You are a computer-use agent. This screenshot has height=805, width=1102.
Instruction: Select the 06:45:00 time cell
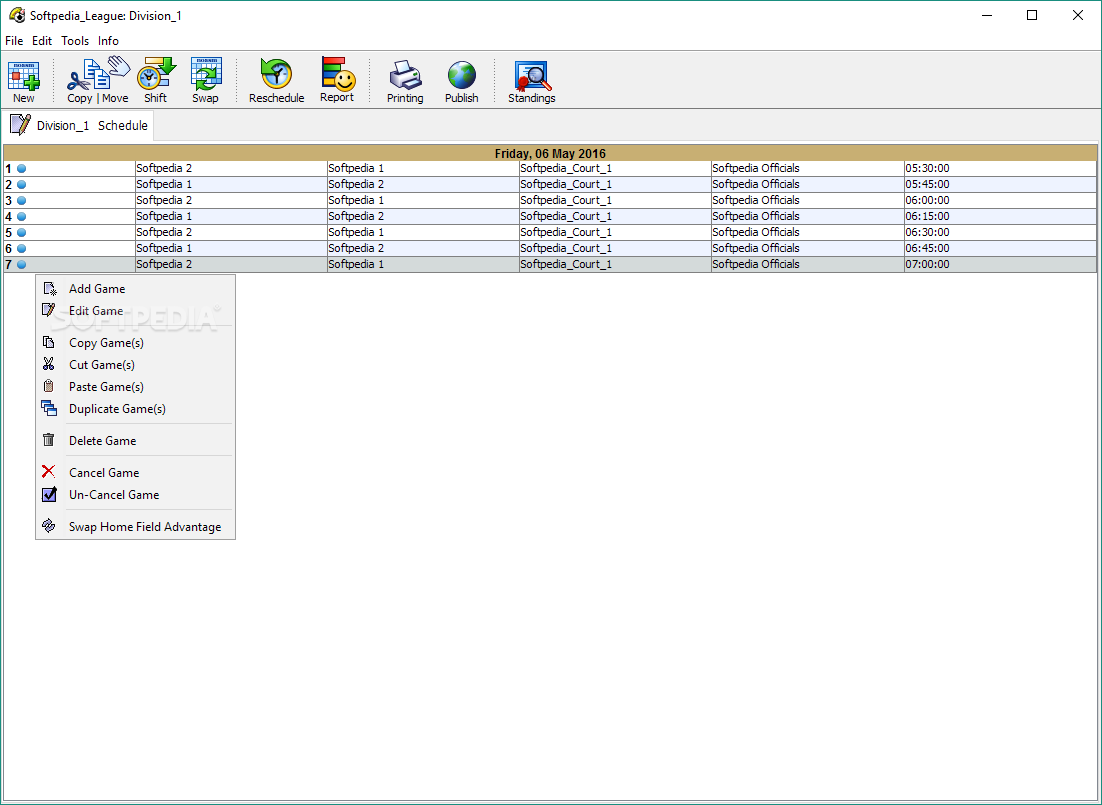1000,248
